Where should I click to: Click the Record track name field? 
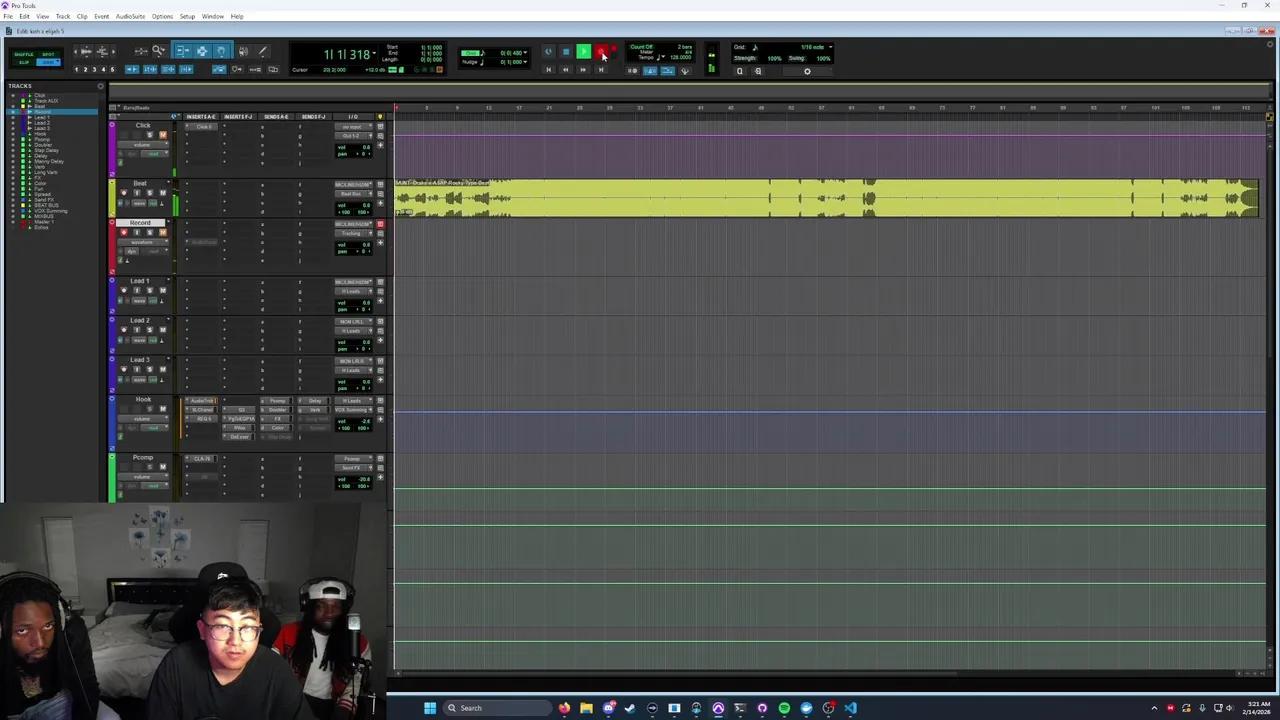(140, 222)
